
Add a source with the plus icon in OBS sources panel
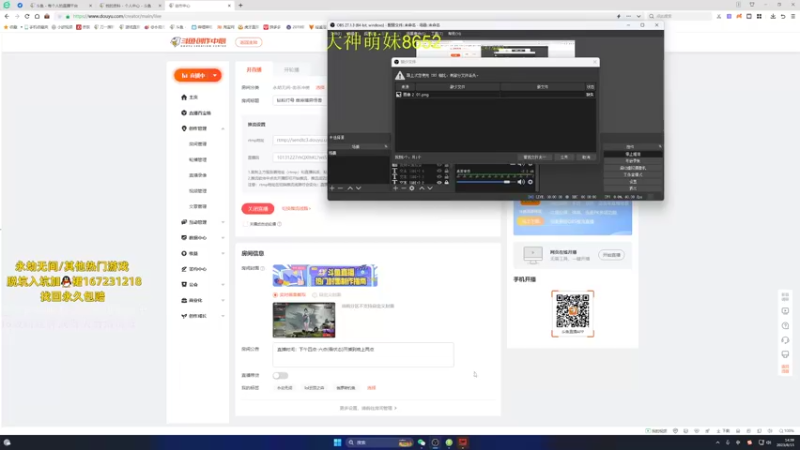pyautogui.click(x=395, y=188)
